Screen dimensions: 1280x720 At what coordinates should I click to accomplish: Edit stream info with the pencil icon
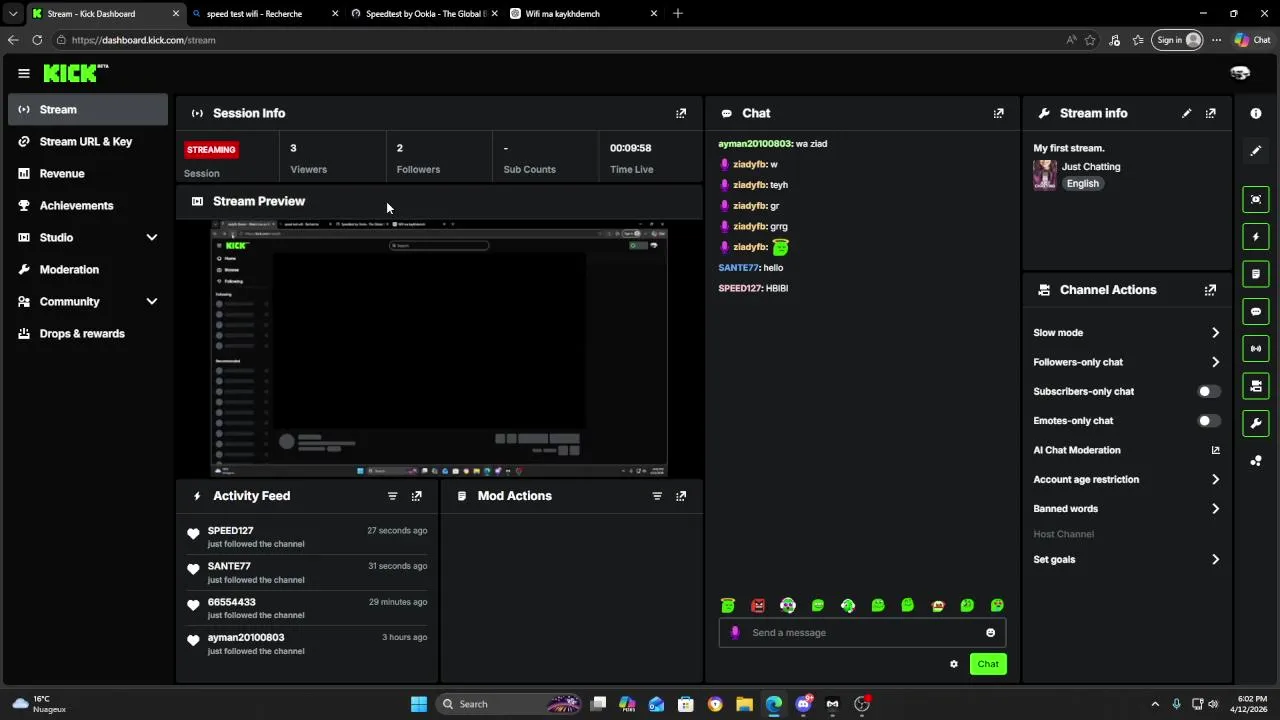(x=1186, y=113)
